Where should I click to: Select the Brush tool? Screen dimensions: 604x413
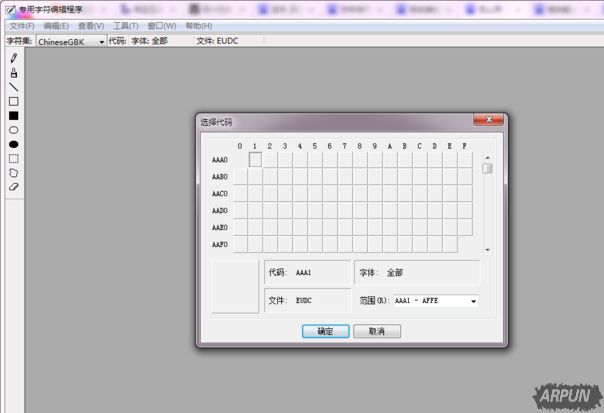pyautogui.click(x=14, y=72)
